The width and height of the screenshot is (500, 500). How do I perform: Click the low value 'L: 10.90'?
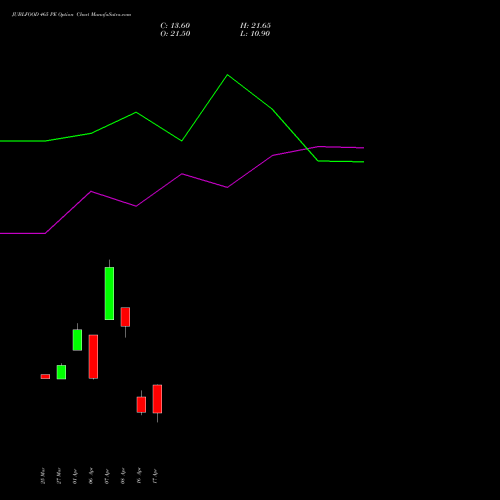click(x=255, y=34)
